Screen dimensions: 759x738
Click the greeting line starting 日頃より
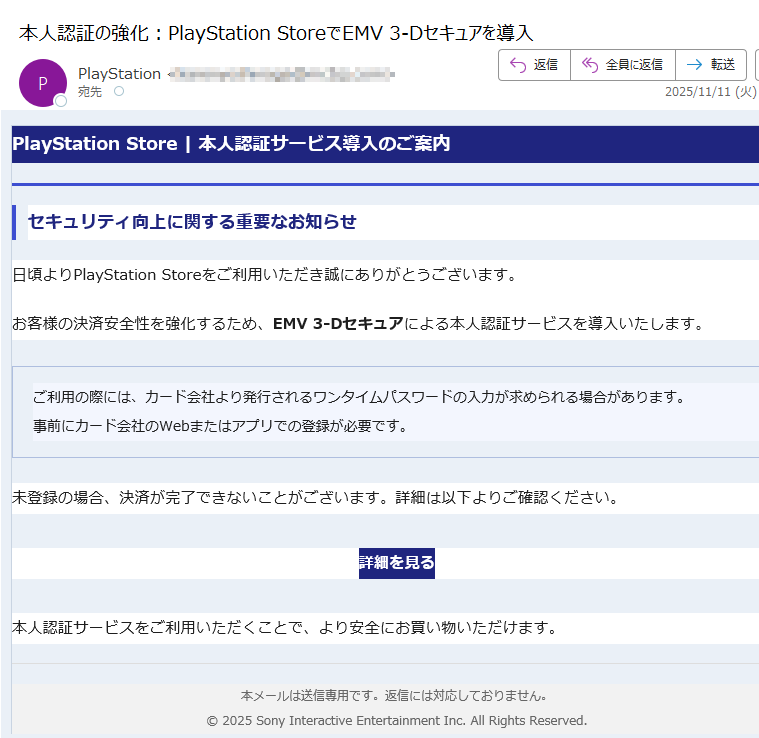264,275
